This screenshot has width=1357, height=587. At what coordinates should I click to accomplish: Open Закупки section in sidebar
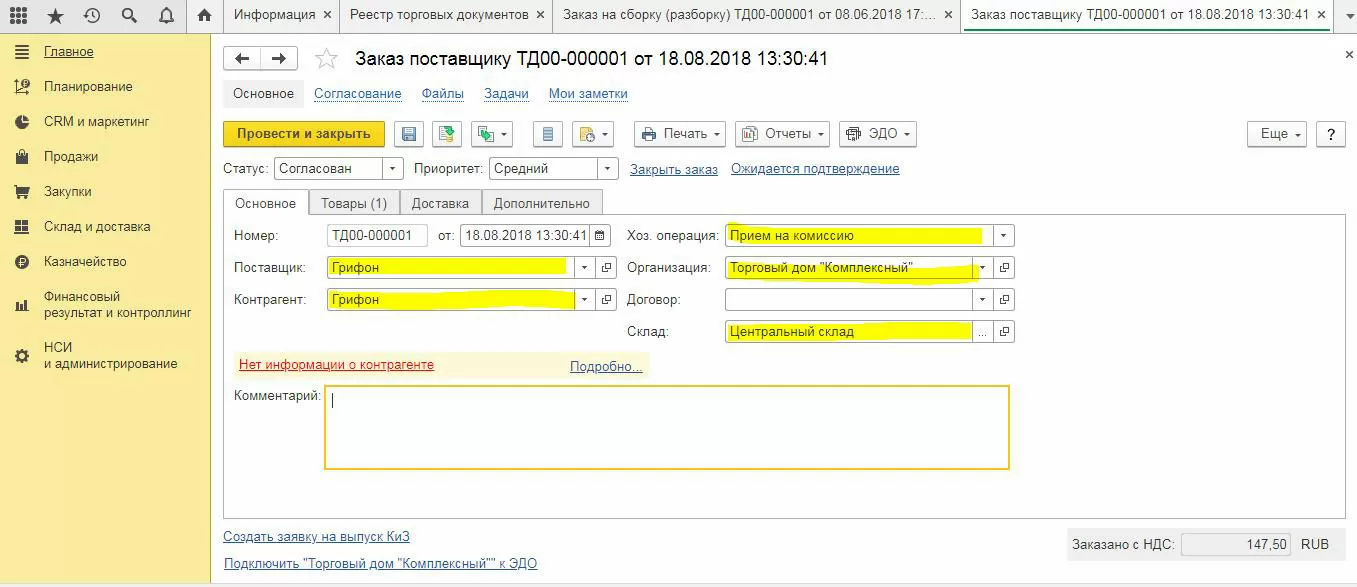click(x=68, y=192)
